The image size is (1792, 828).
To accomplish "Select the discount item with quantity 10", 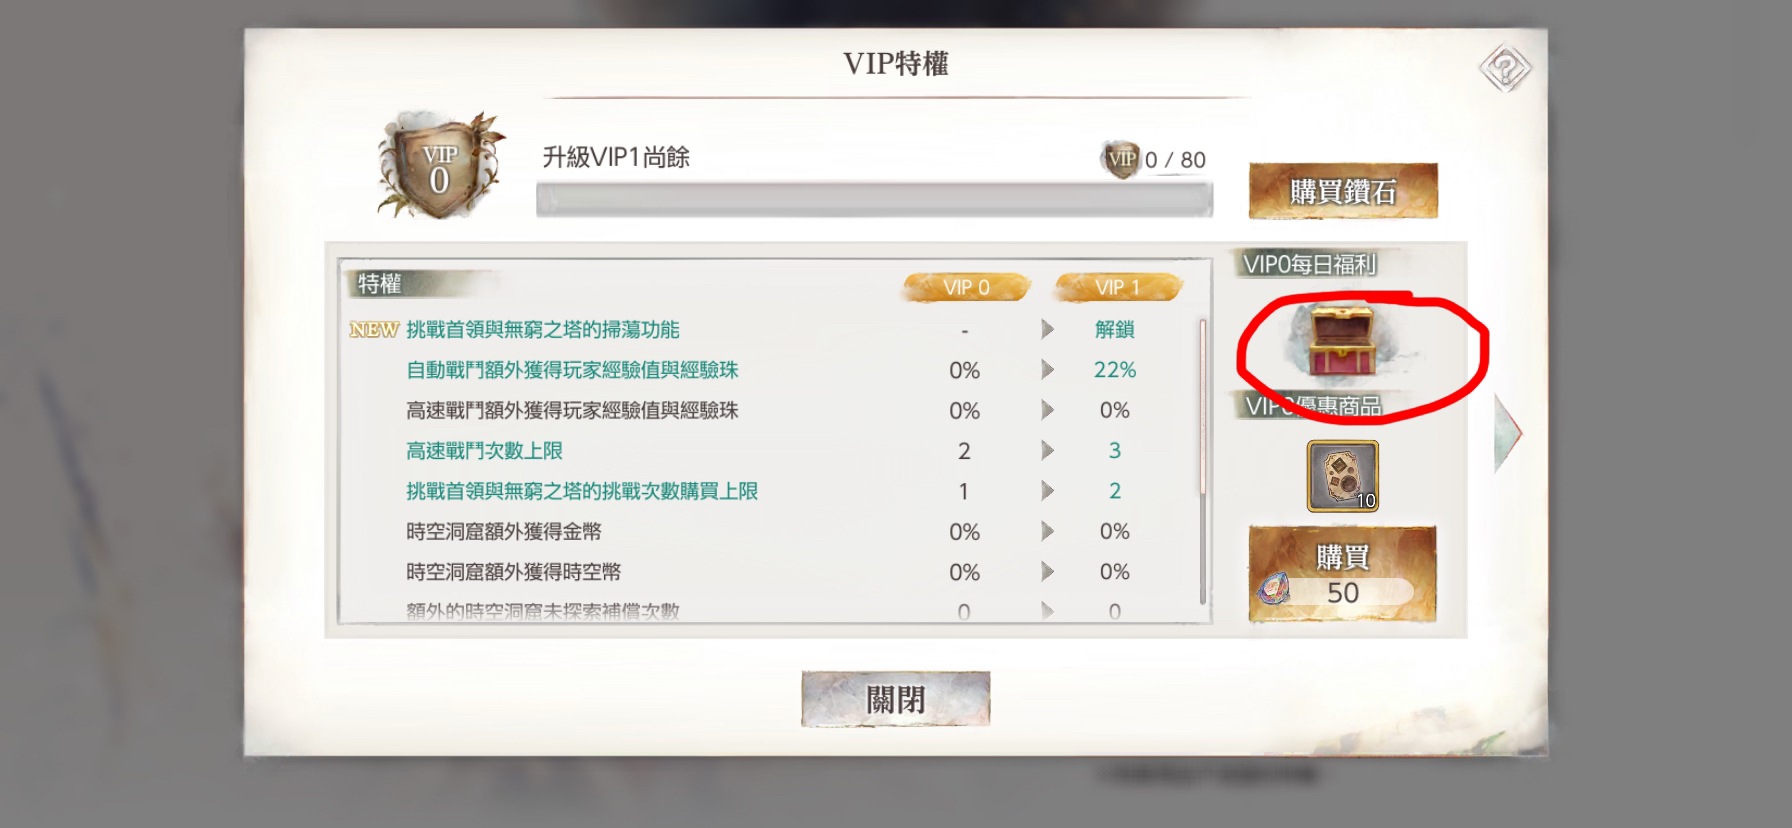I will tap(1342, 476).
